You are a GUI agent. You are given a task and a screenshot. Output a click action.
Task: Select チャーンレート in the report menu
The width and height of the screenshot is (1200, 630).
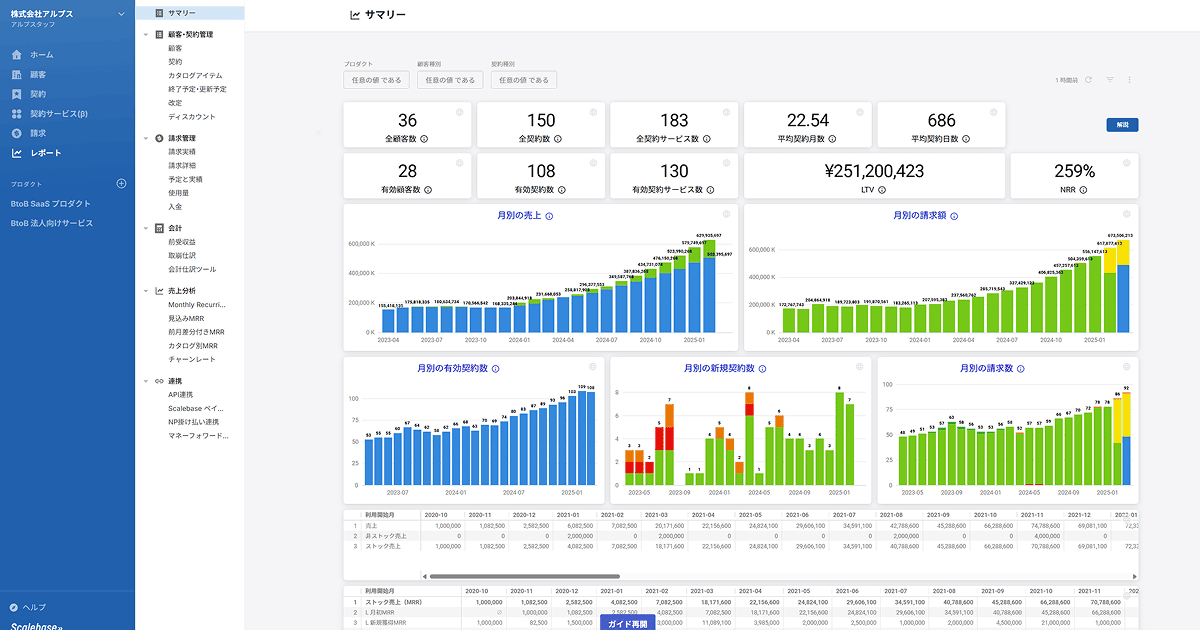191,359
